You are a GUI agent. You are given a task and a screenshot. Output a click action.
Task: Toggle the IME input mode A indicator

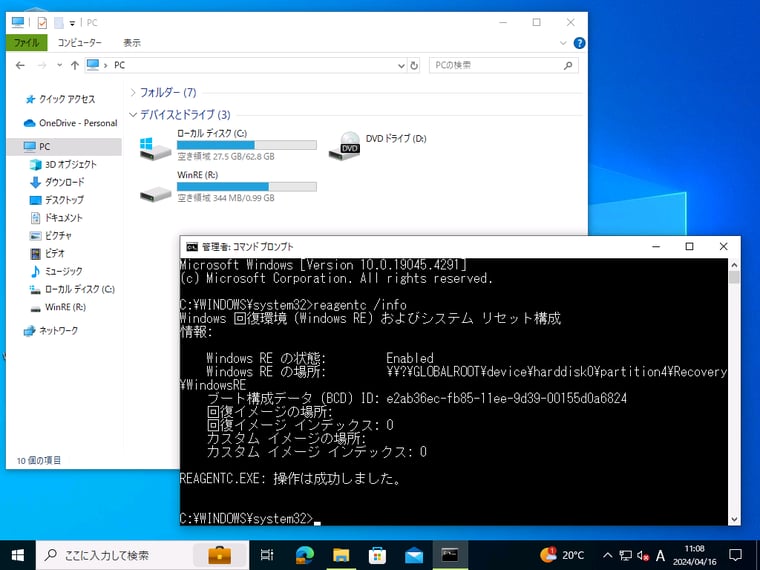660,555
